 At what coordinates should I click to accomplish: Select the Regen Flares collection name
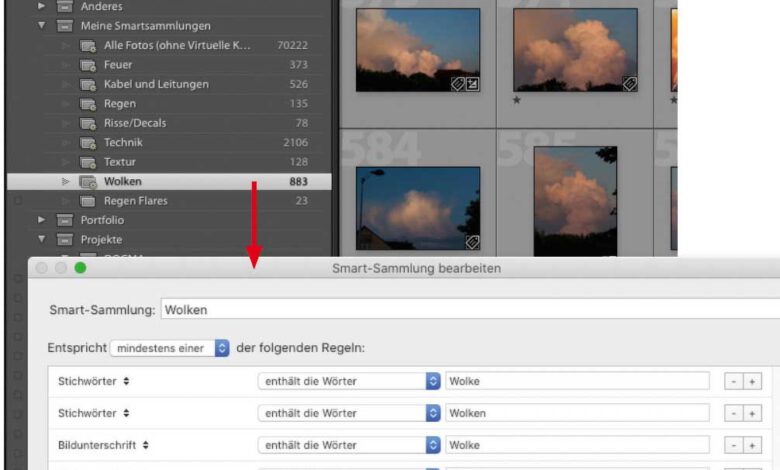pos(136,200)
